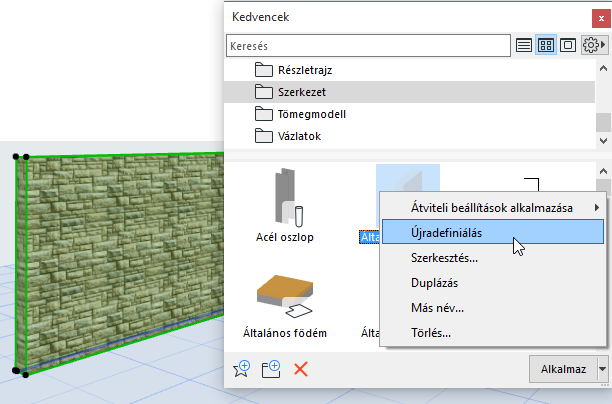Screen dimensions: 612x404
Task: Click the Alkalmaz button
Action: 563,369
